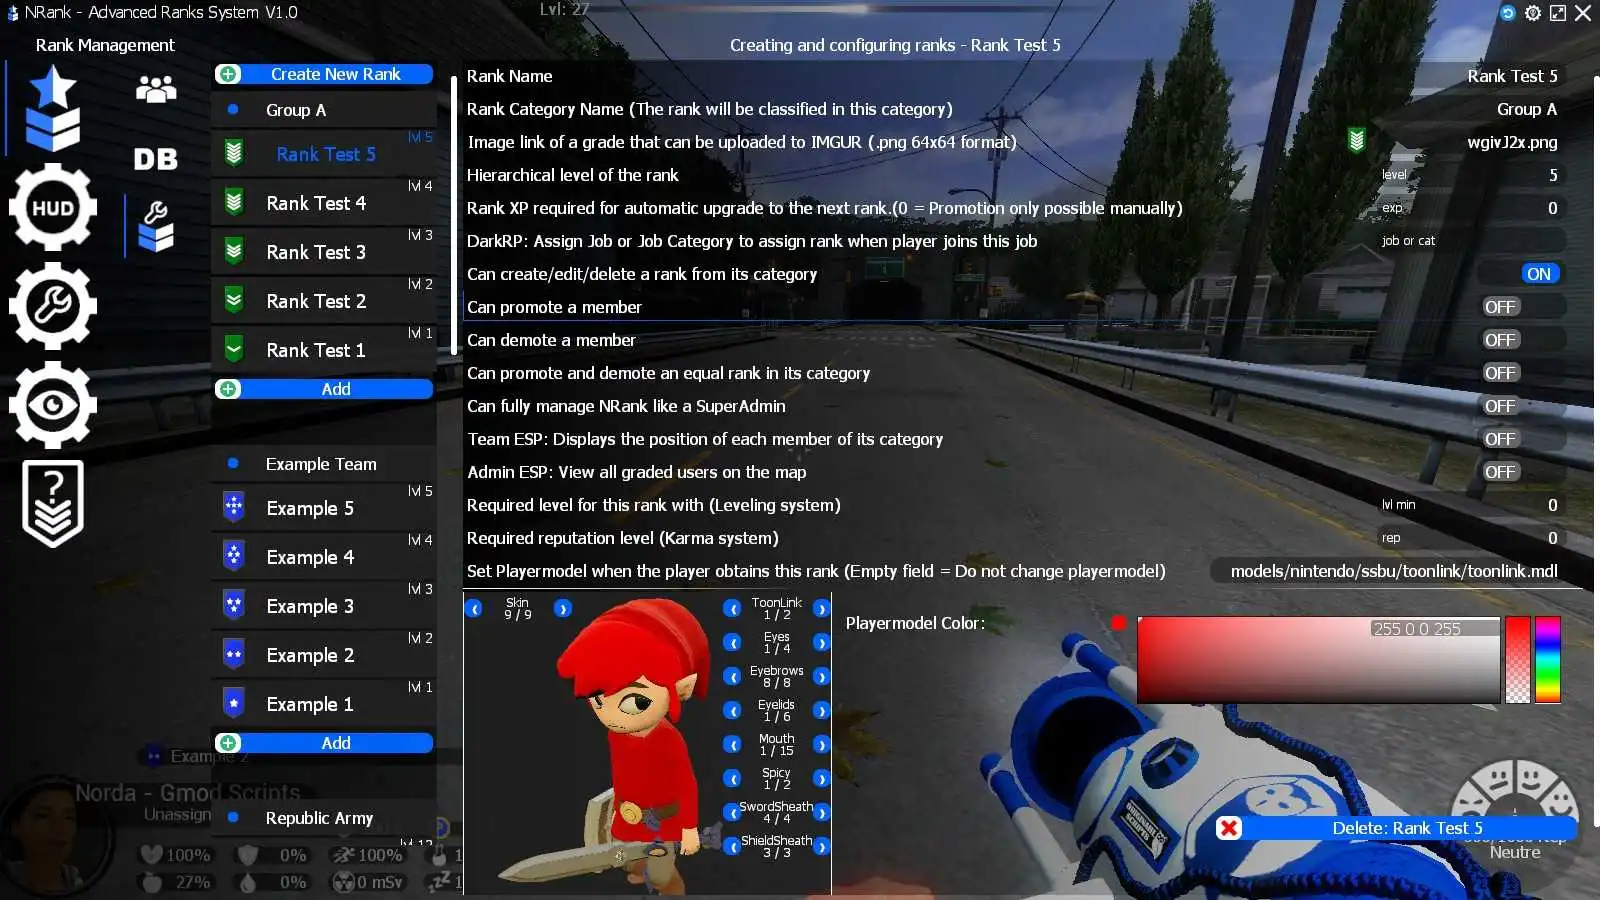This screenshot has height=900, width=1600.
Task: Open the DB database icon
Action: pos(156,159)
